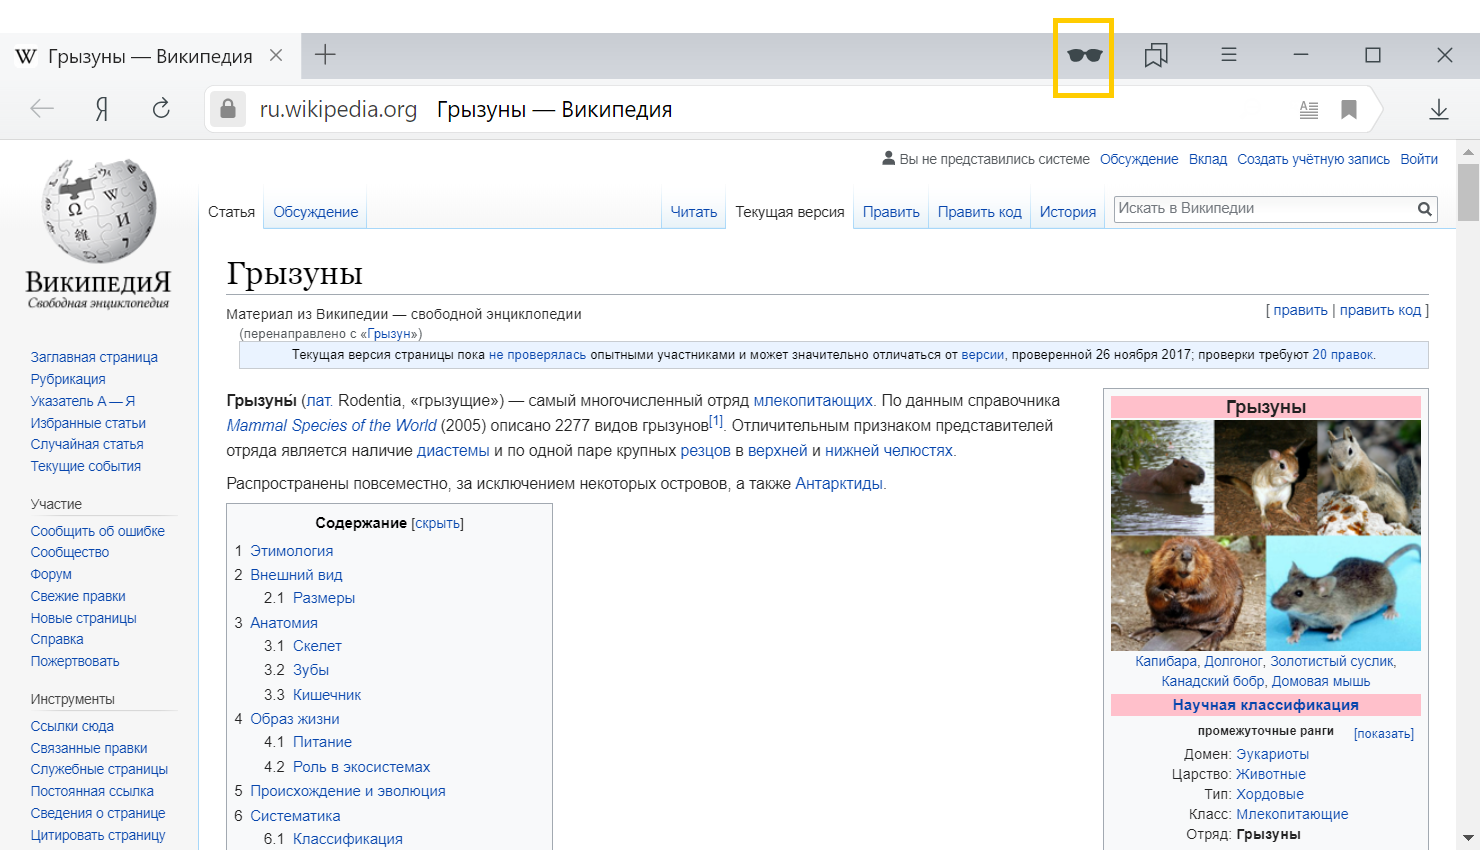Open Хордовые link in infobox
This screenshot has width=1480, height=850.
(1270, 794)
